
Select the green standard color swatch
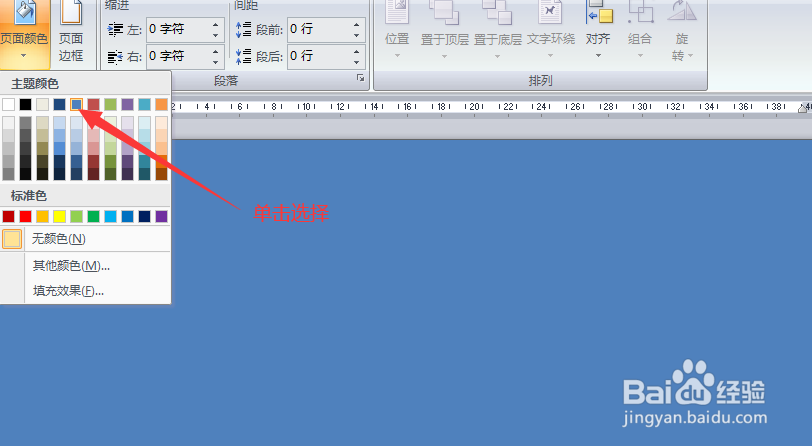point(94,216)
